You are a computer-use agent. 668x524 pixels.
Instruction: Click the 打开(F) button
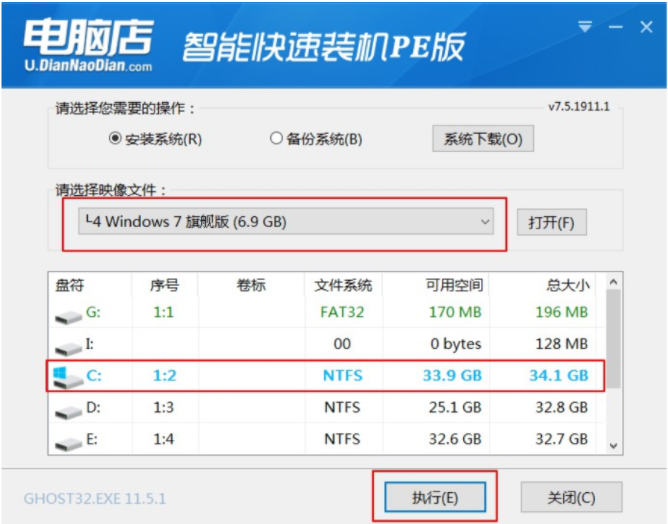[552, 222]
